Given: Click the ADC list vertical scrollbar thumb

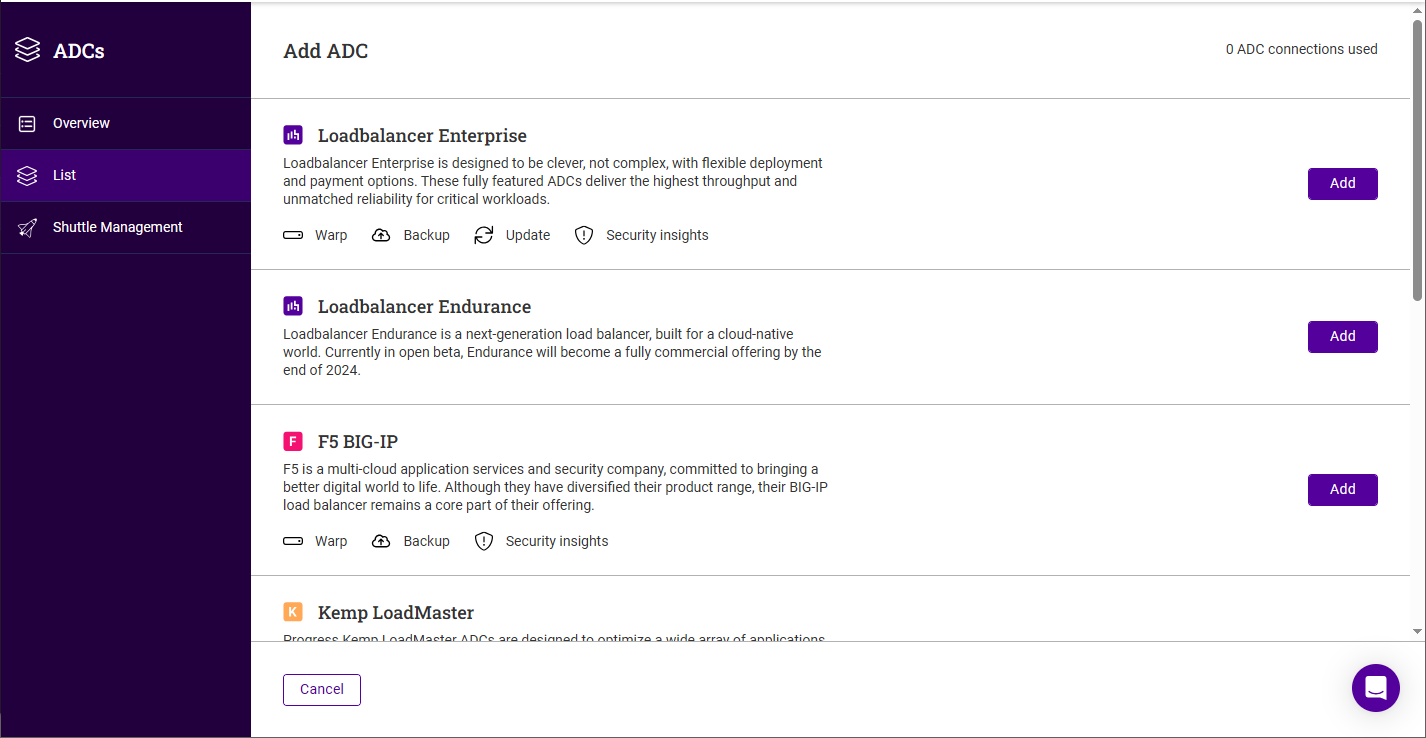Looking at the screenshot, I should pos(1417,160).
